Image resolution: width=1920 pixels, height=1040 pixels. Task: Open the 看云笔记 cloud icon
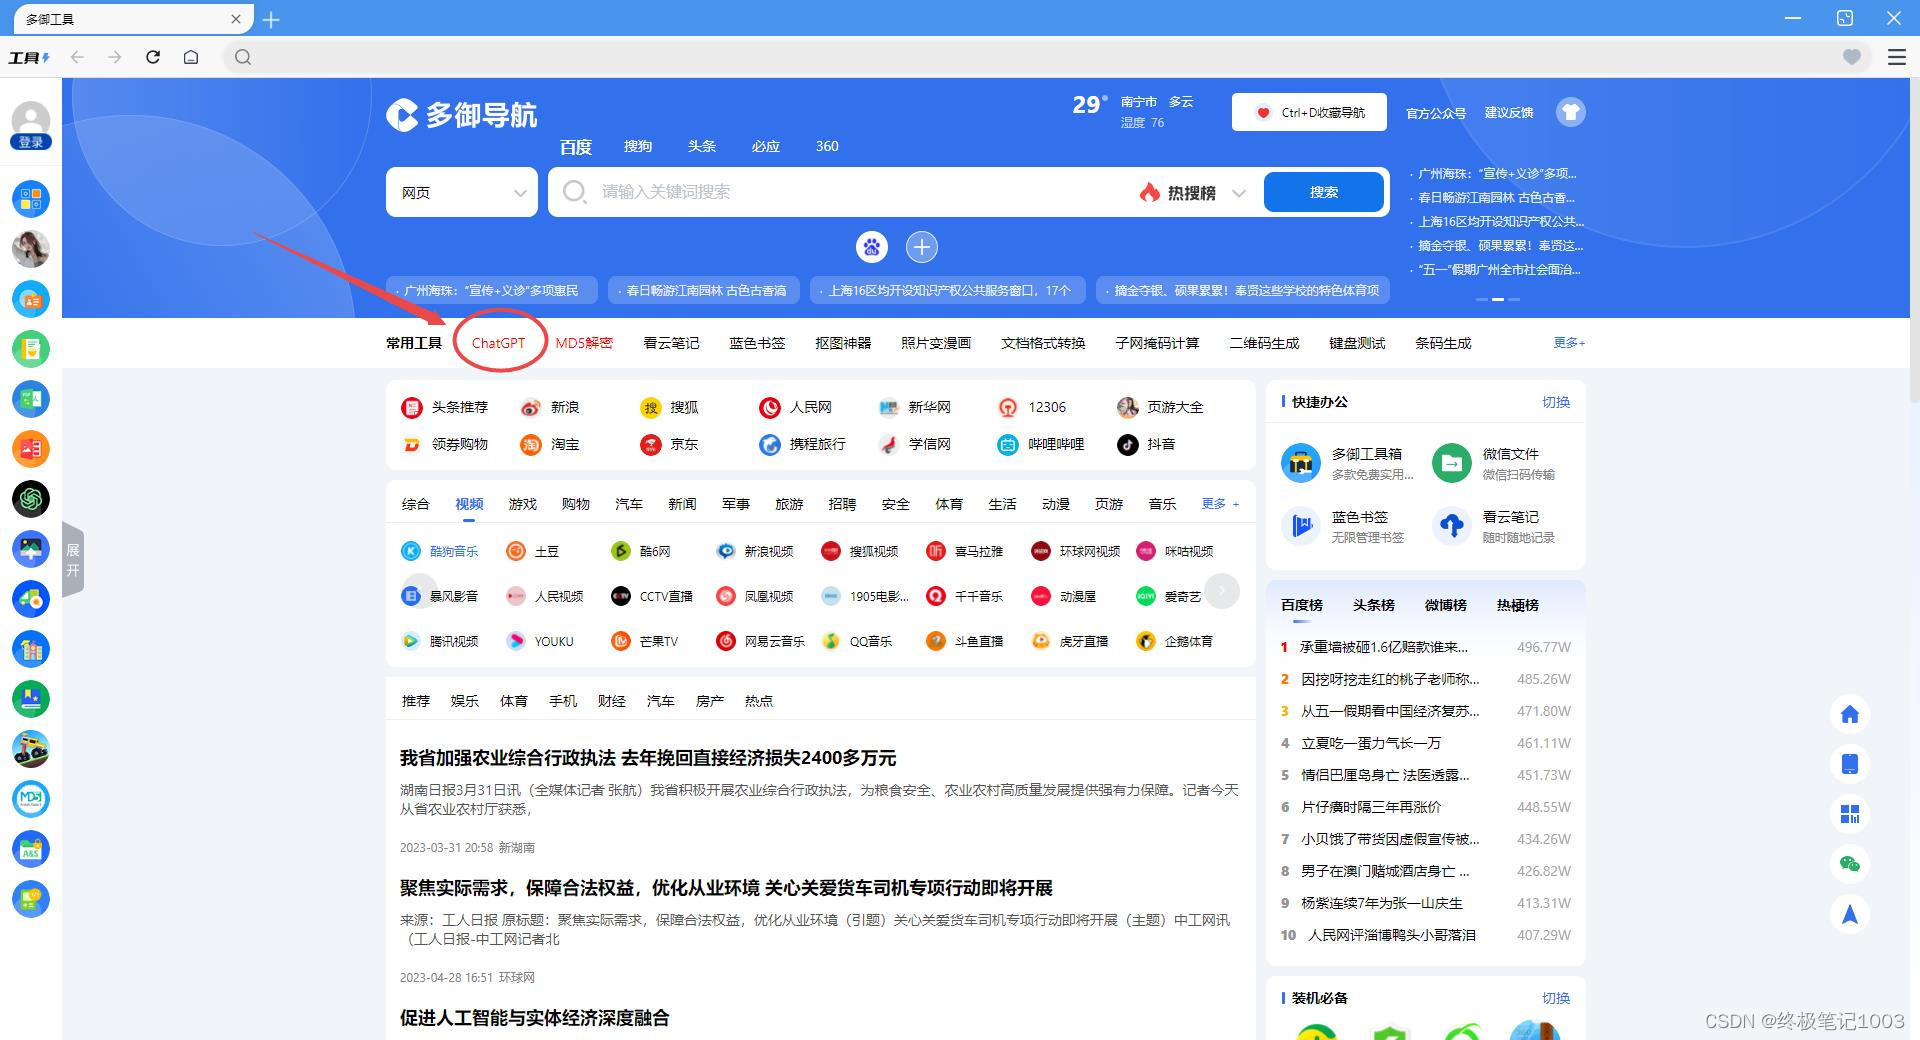pos(1452,526)
